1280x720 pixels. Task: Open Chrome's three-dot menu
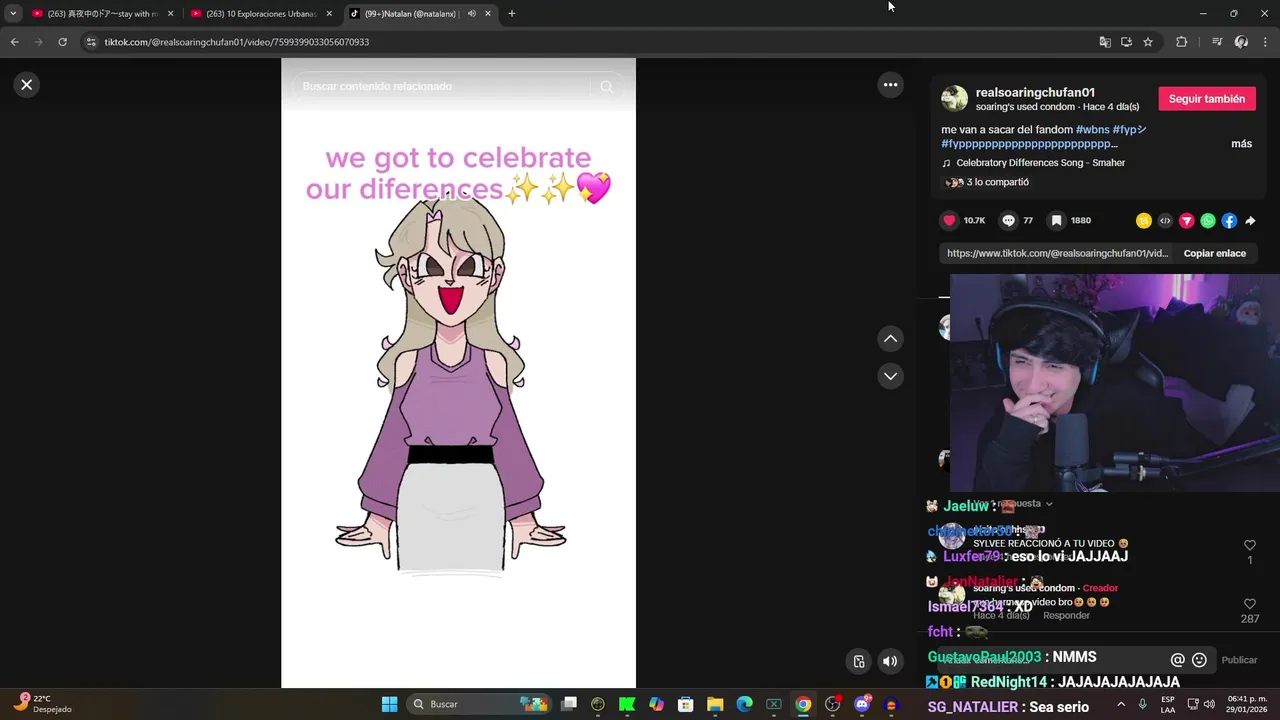pyautogui.click(x=1265, y=42)
